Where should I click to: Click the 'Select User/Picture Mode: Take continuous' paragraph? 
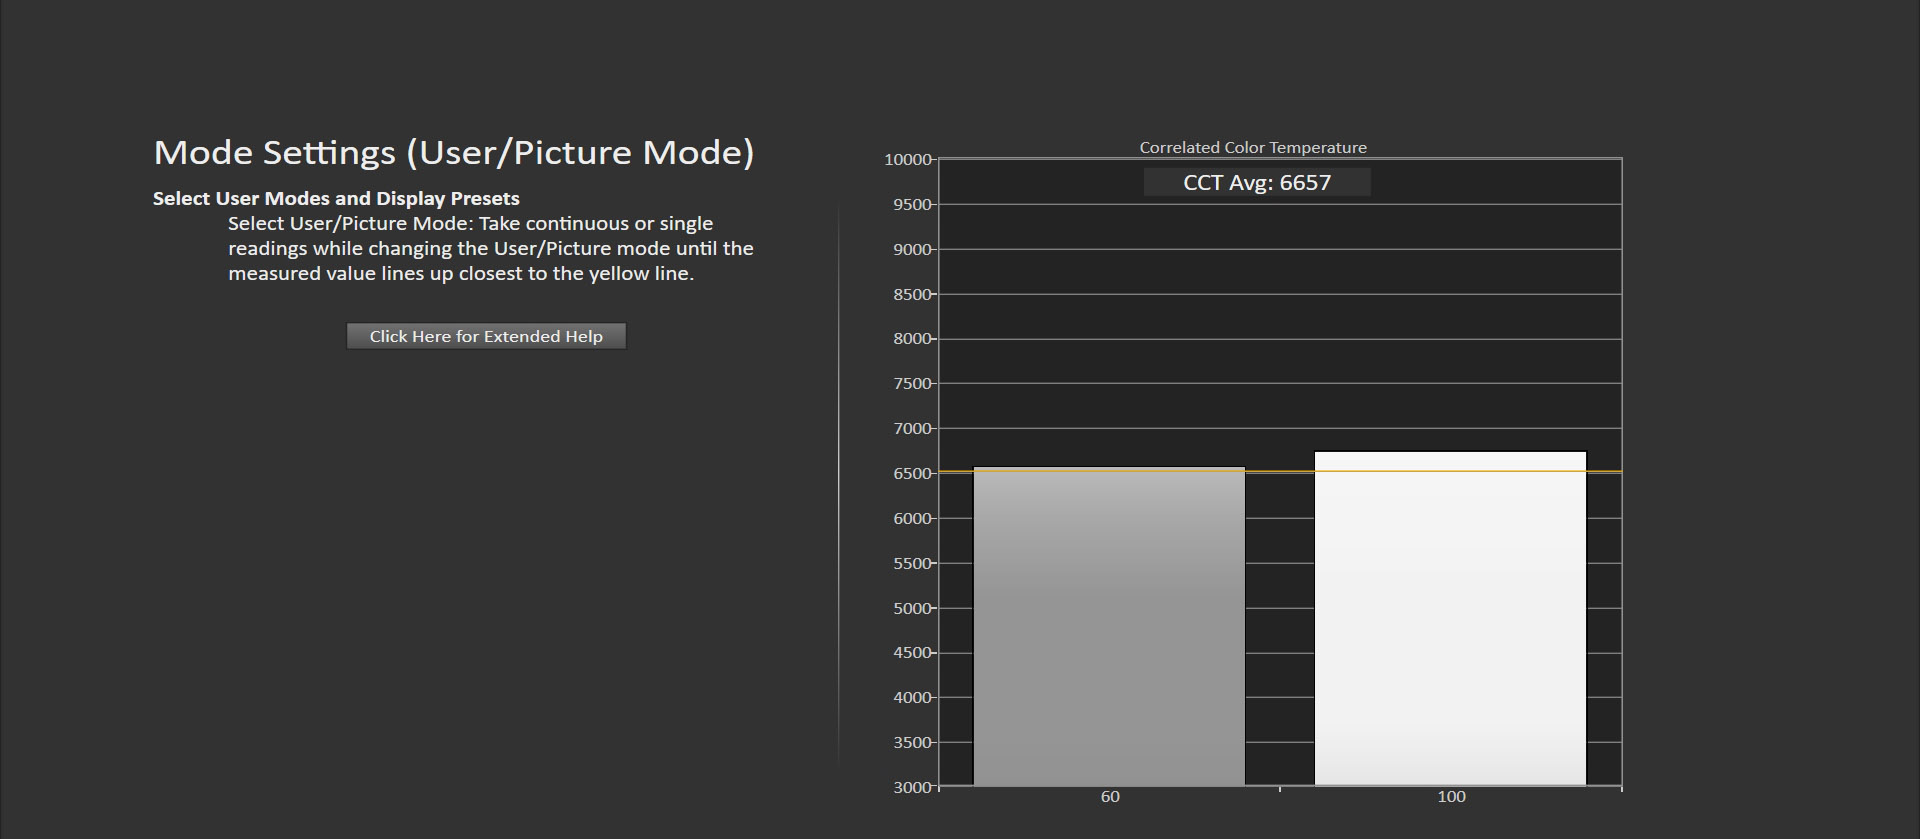(x=491, y=248)
